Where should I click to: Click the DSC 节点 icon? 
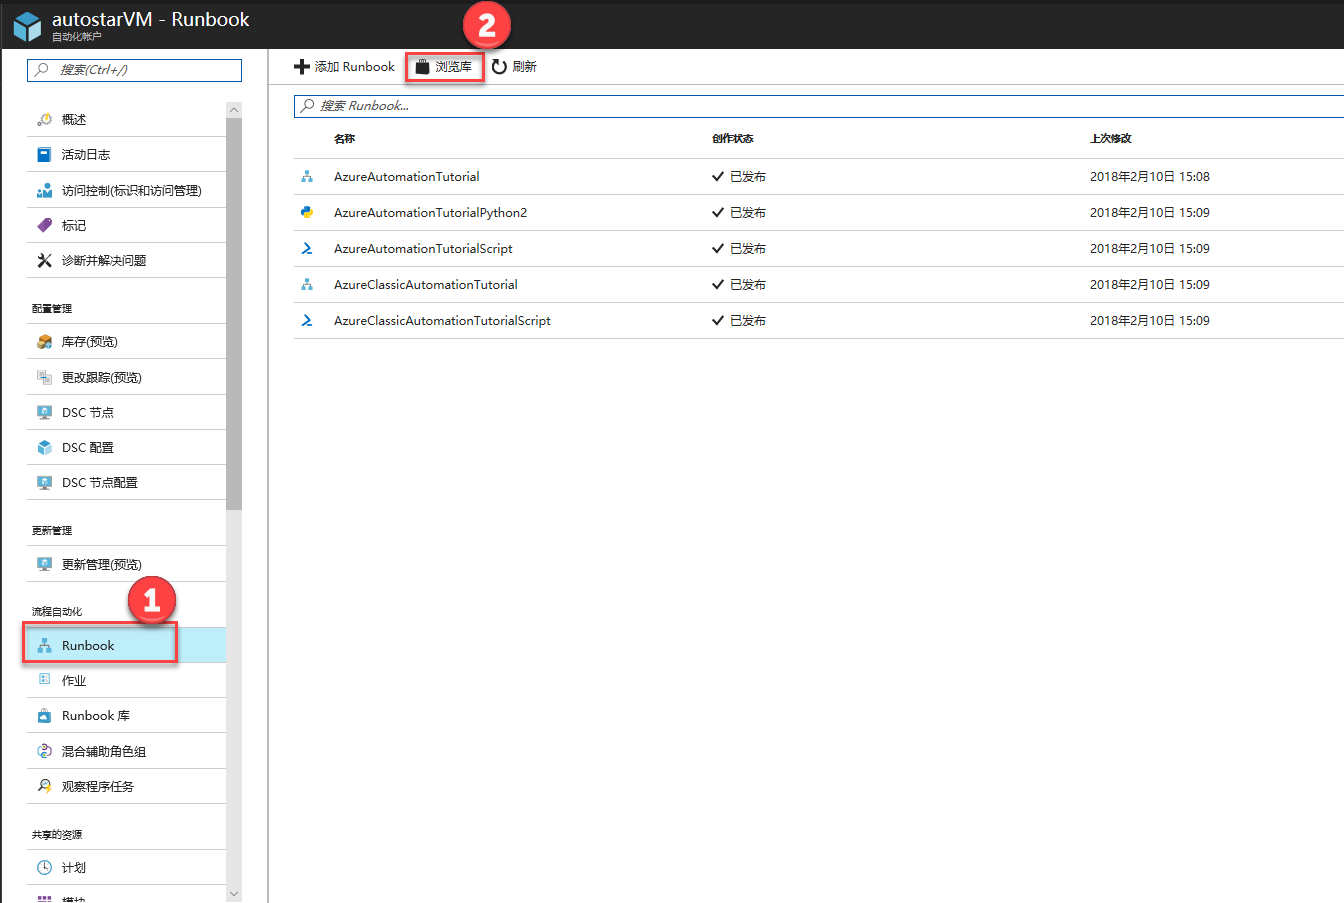click(x=44, y=412)
